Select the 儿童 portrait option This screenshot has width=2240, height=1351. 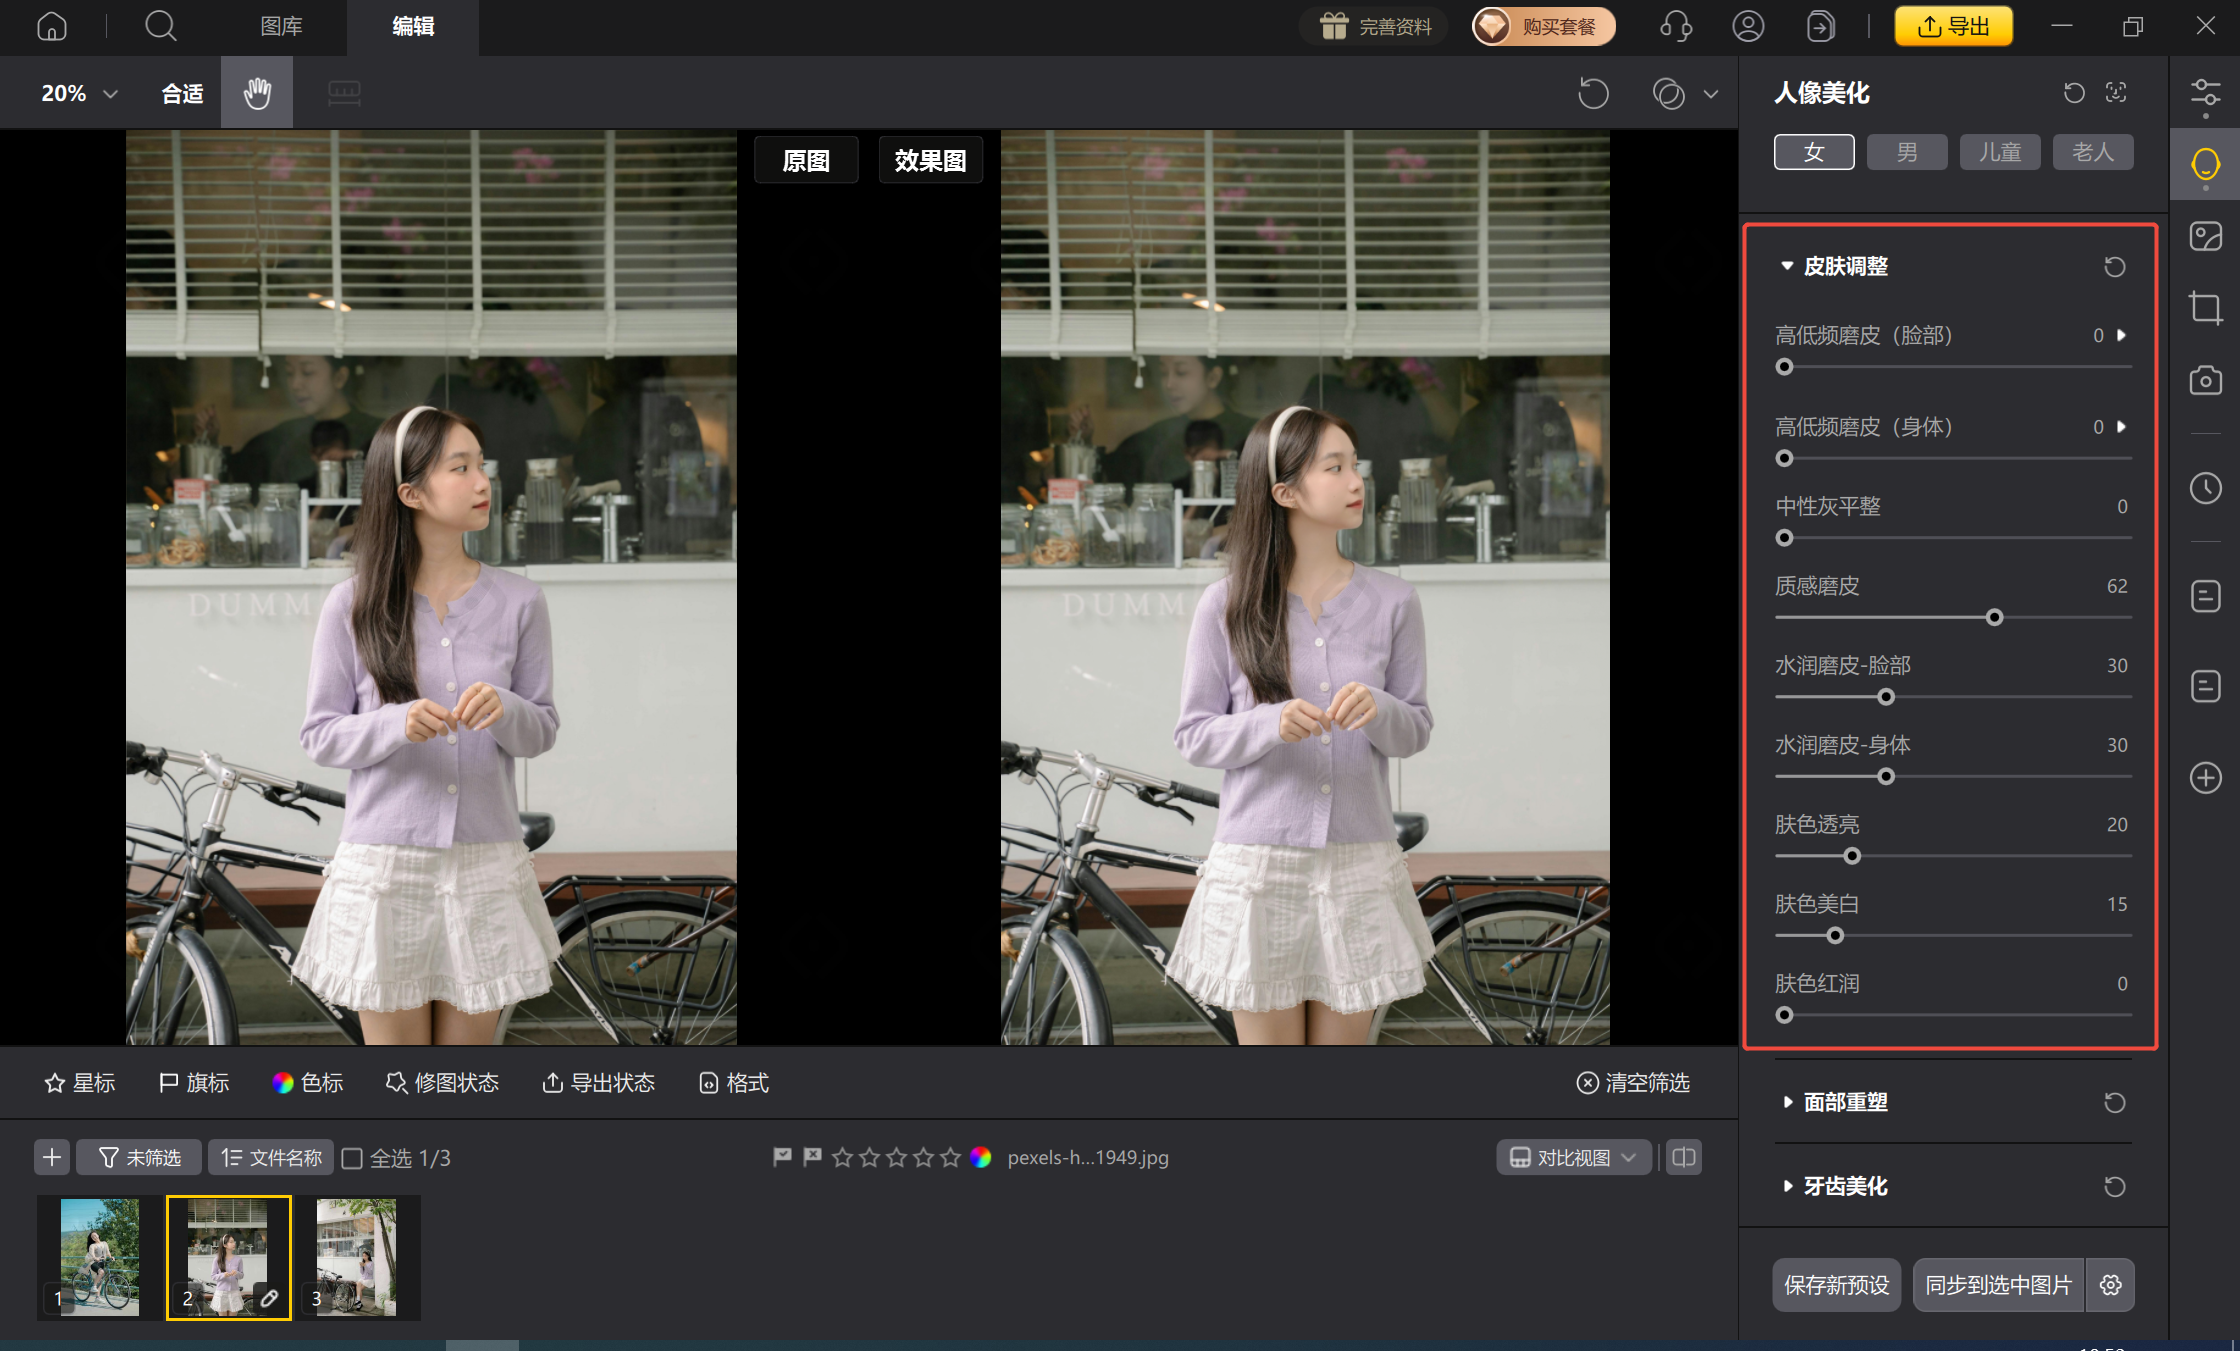(x=2000, y=152)
